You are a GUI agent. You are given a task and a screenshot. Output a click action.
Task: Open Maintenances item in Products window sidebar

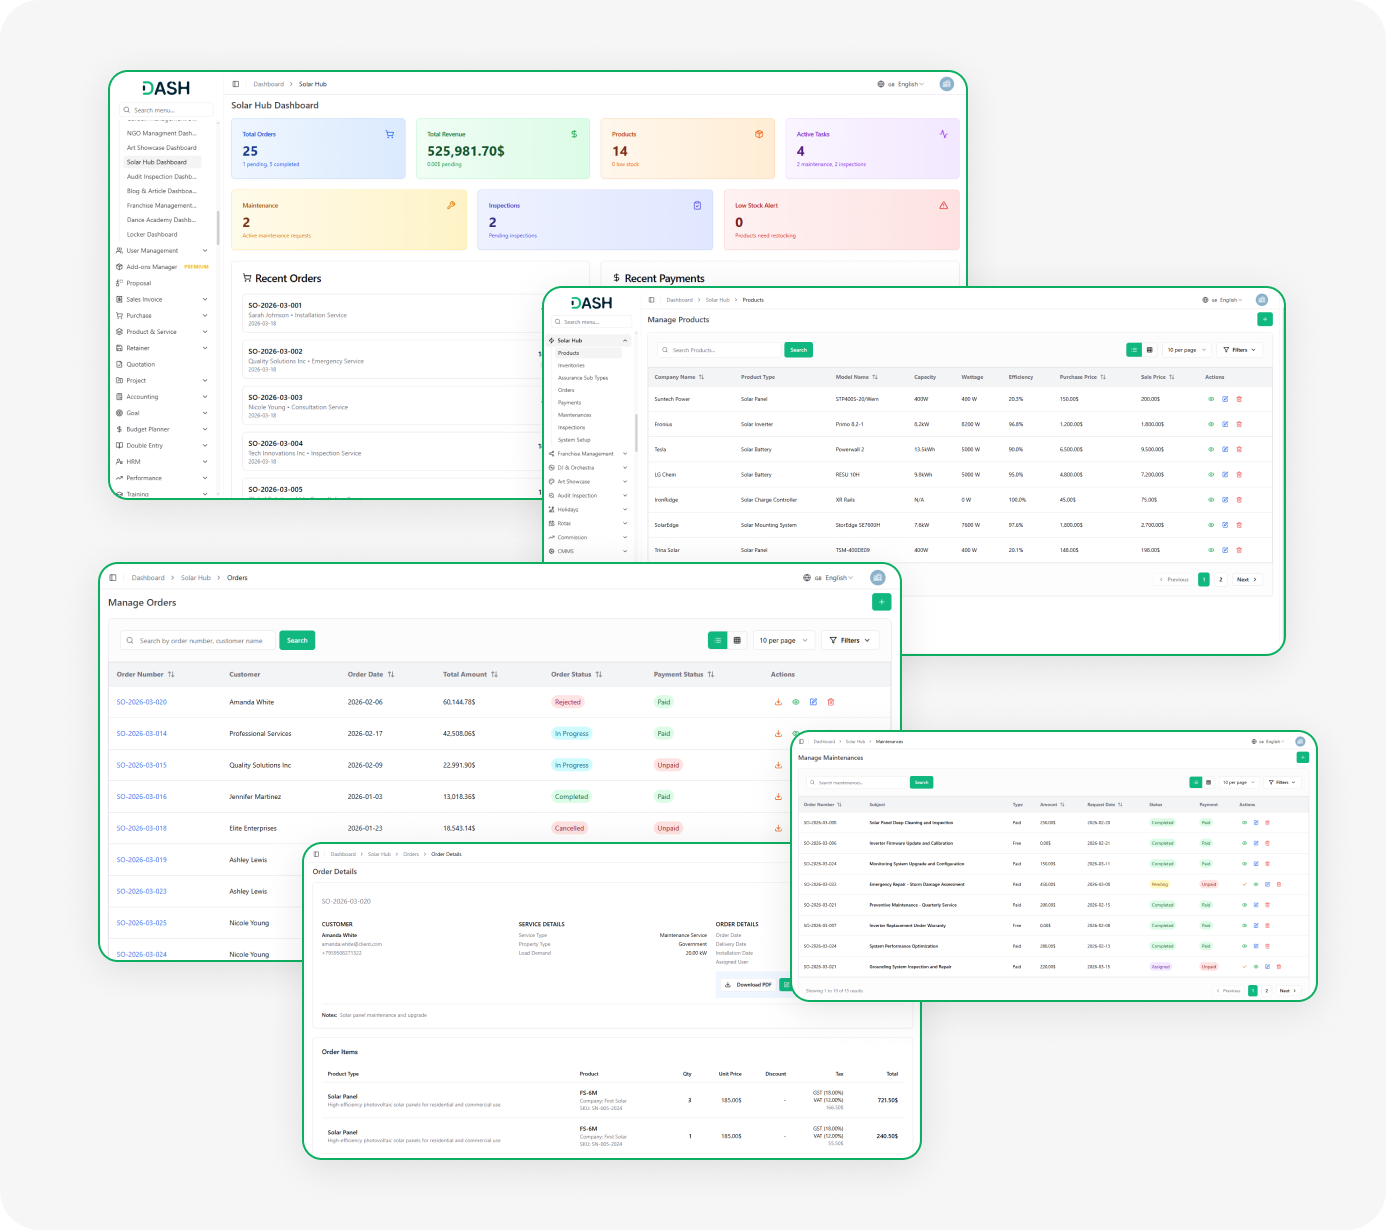[x=575, y=415]
